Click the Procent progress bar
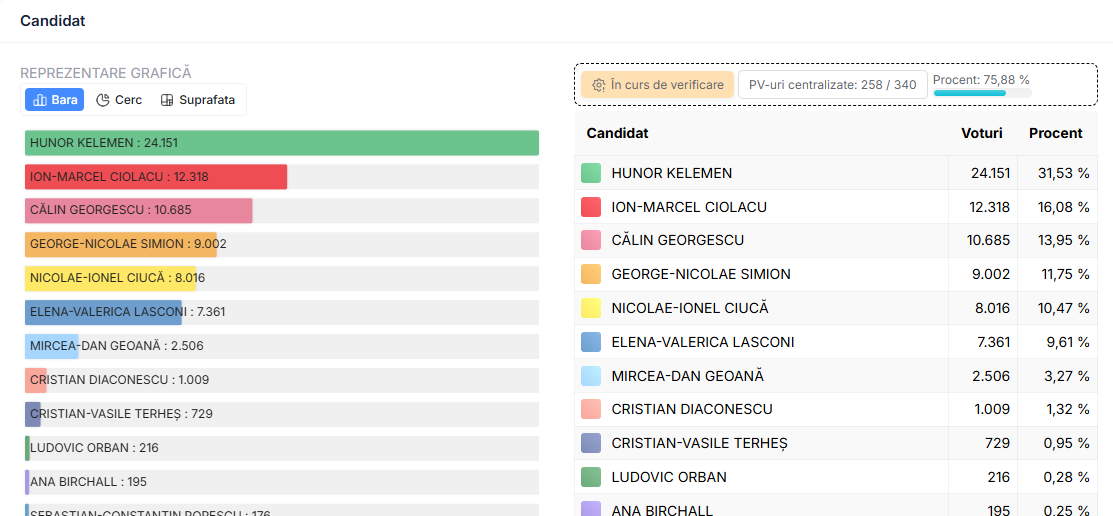Screen dimensions: 1113x516 pos(982,93)
